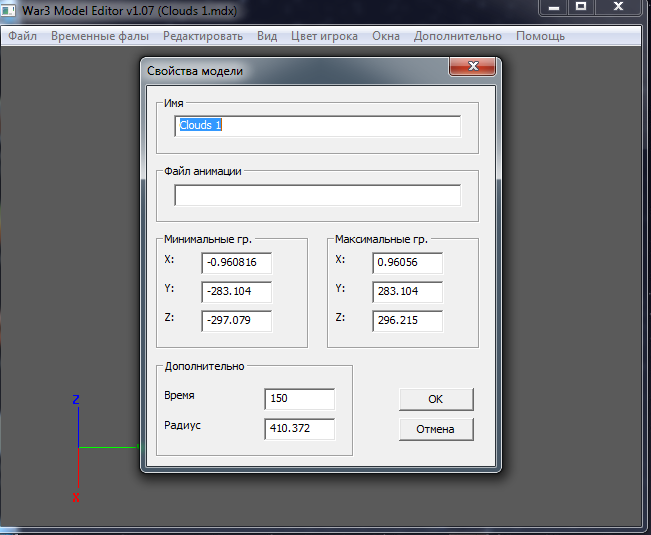Open the Вид menu
The image size is (651, 535).
267,36
